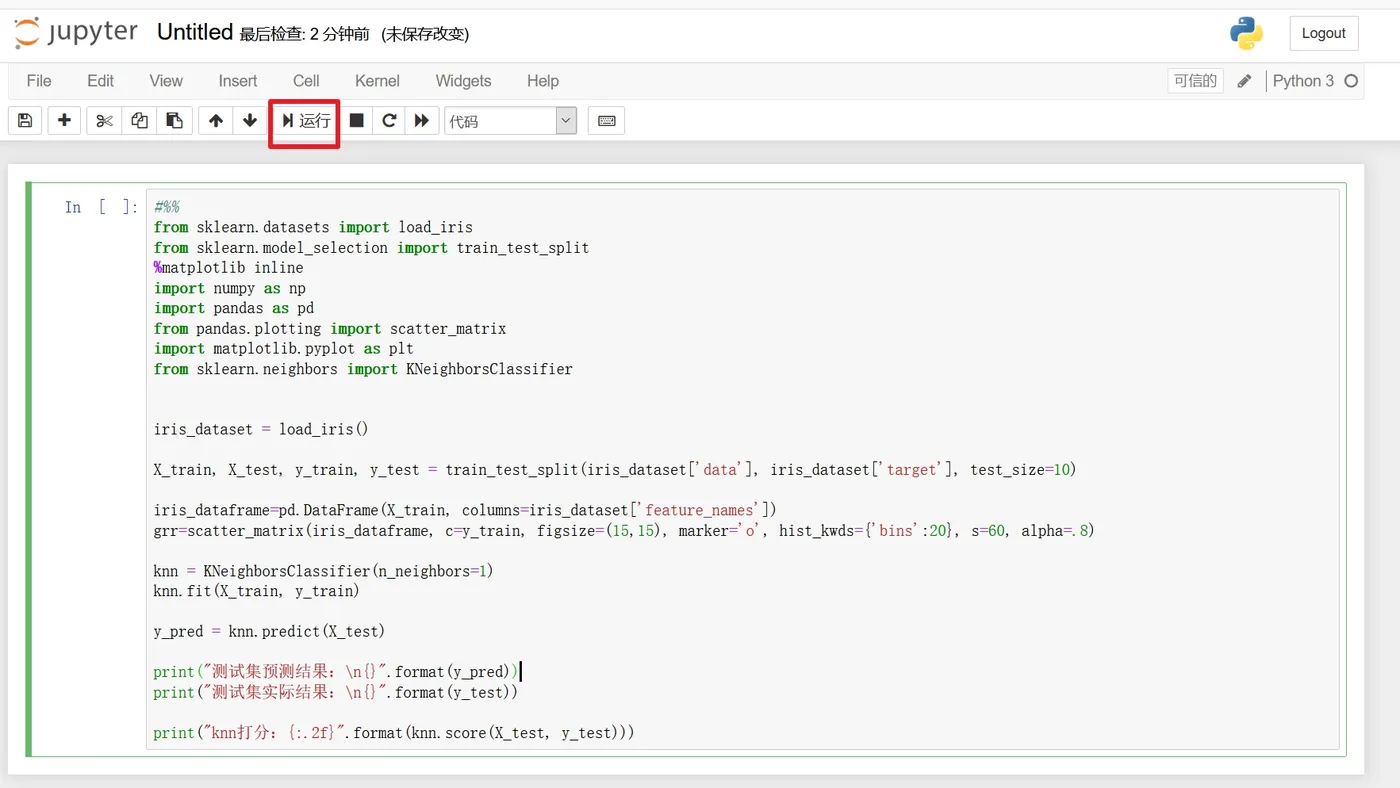Viewport: 1400px width, 788px height.
Task: Click the import numpy as np line
Action: click(x=230, y=288)
